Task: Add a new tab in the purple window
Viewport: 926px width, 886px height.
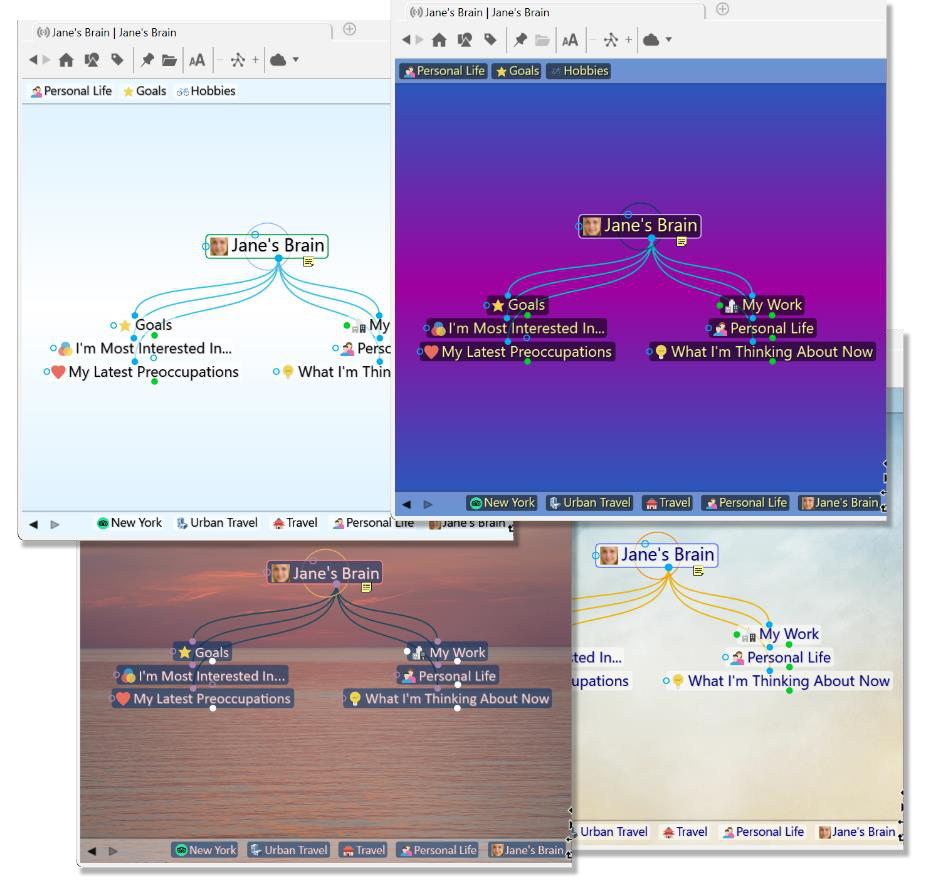Action: click(722, 9)
